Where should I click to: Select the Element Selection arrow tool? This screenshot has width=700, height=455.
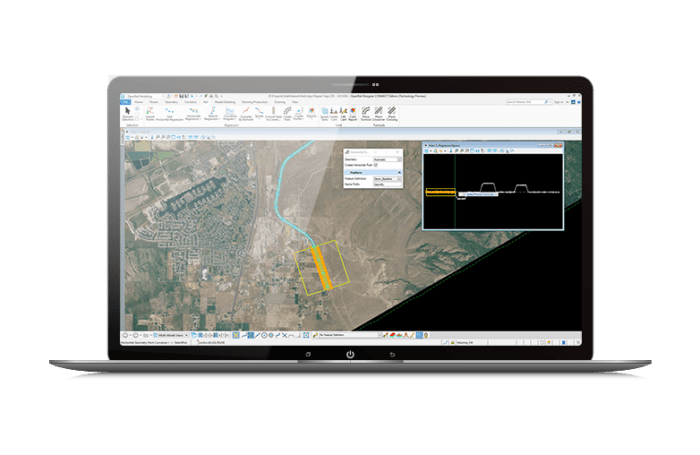(126, 112)
